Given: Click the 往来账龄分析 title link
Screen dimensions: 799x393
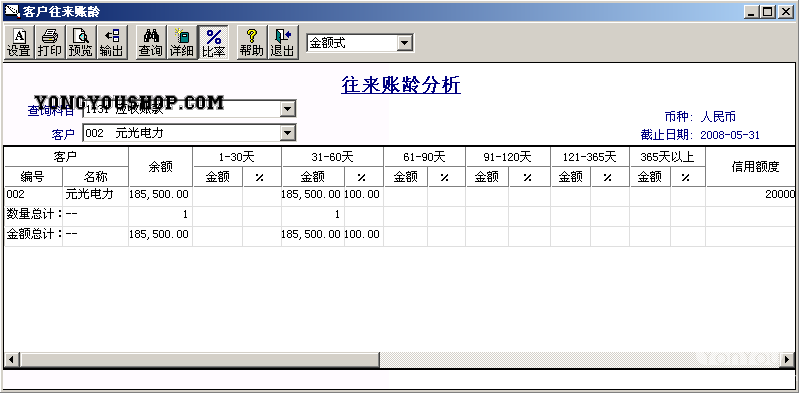Looking at the screenshot, I should click(401, 85).
